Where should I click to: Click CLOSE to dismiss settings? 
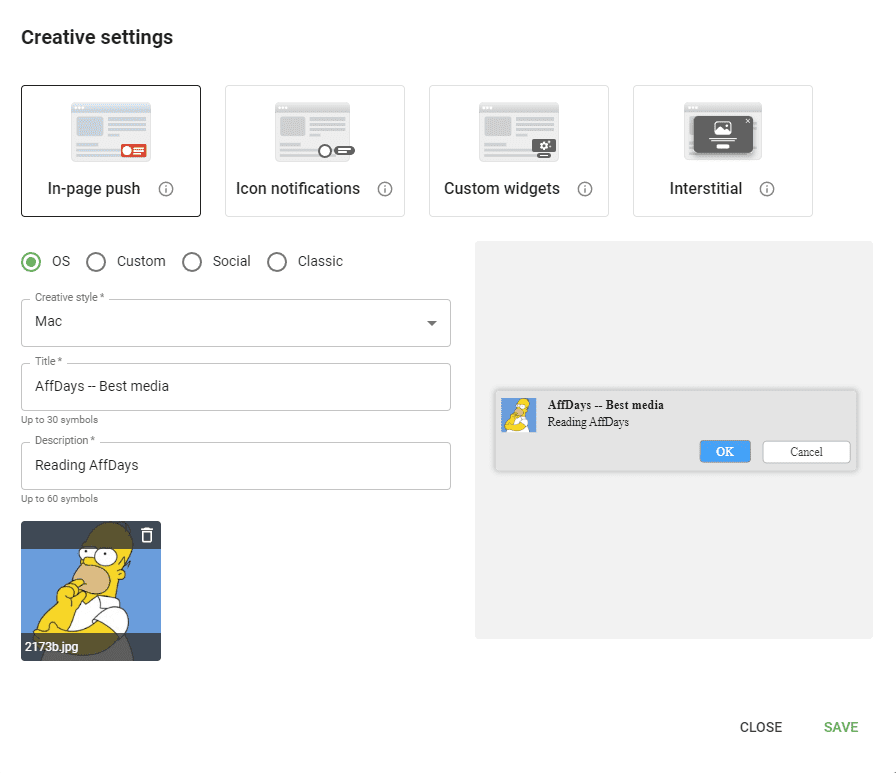(x=761, y=727)
